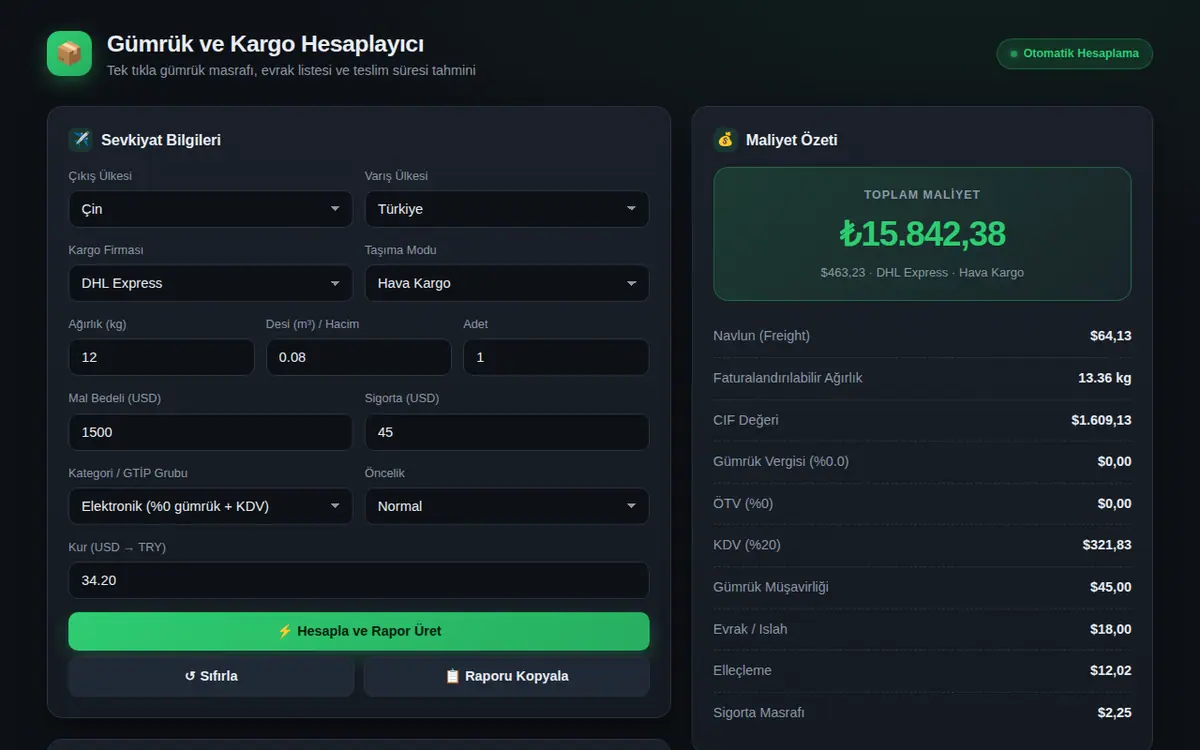Image resolution: width=1200 pixels, height=750 pixels.
Task: Click the Sigorta Masrafı value $2,25
Action: (1115, 712)
